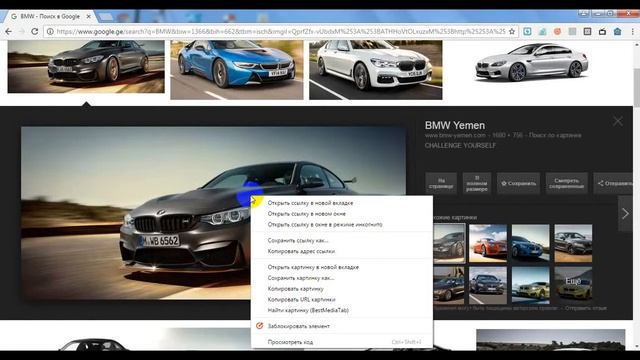Viewport: 640px width, 360px height.
Task: Open the grey BMW M4 thumbnail in results row
Action: point(86,66)
